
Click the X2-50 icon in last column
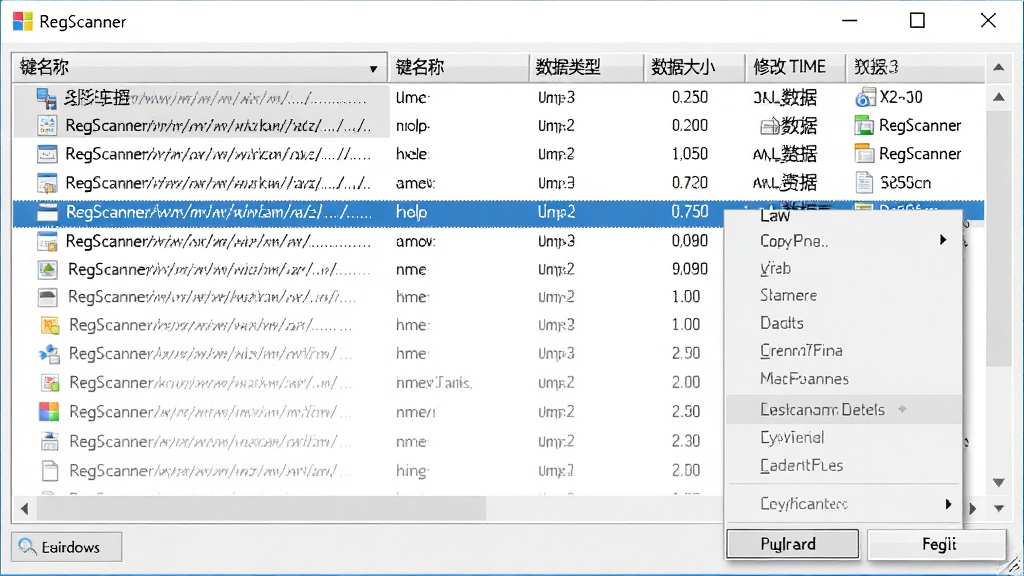coord(865,97)
